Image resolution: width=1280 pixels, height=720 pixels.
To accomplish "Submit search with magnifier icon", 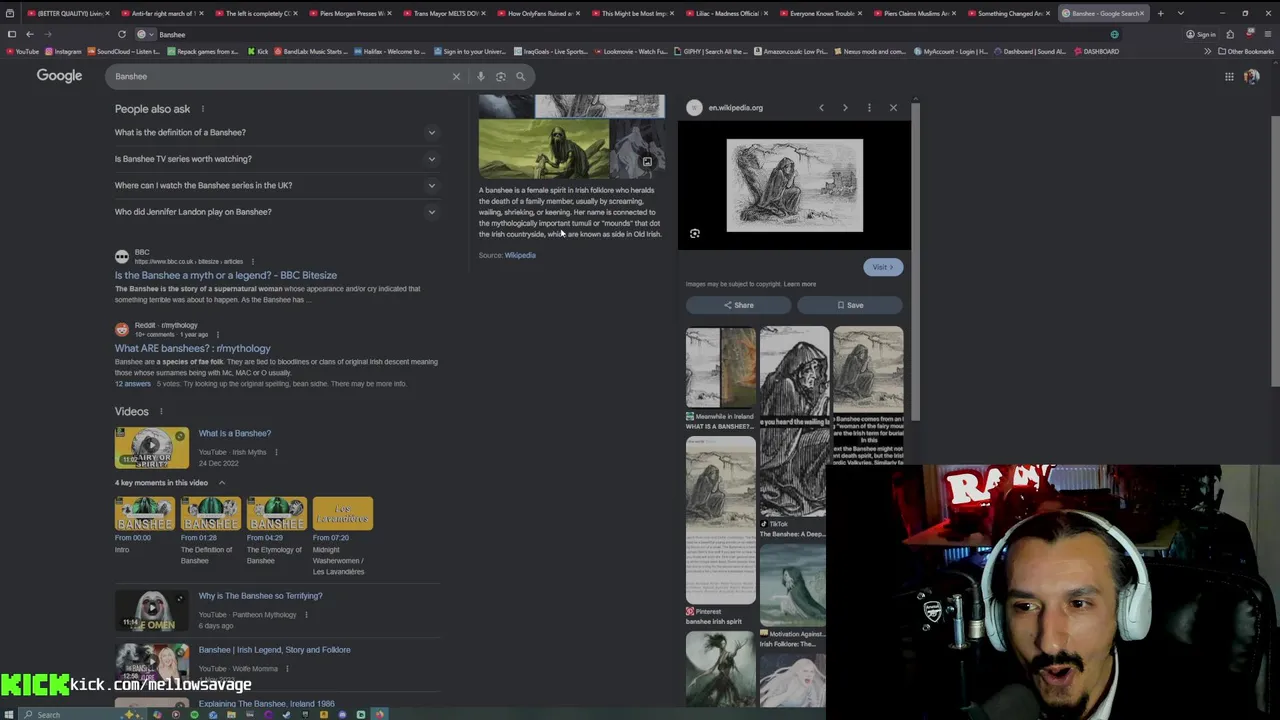I will [520, 76].
